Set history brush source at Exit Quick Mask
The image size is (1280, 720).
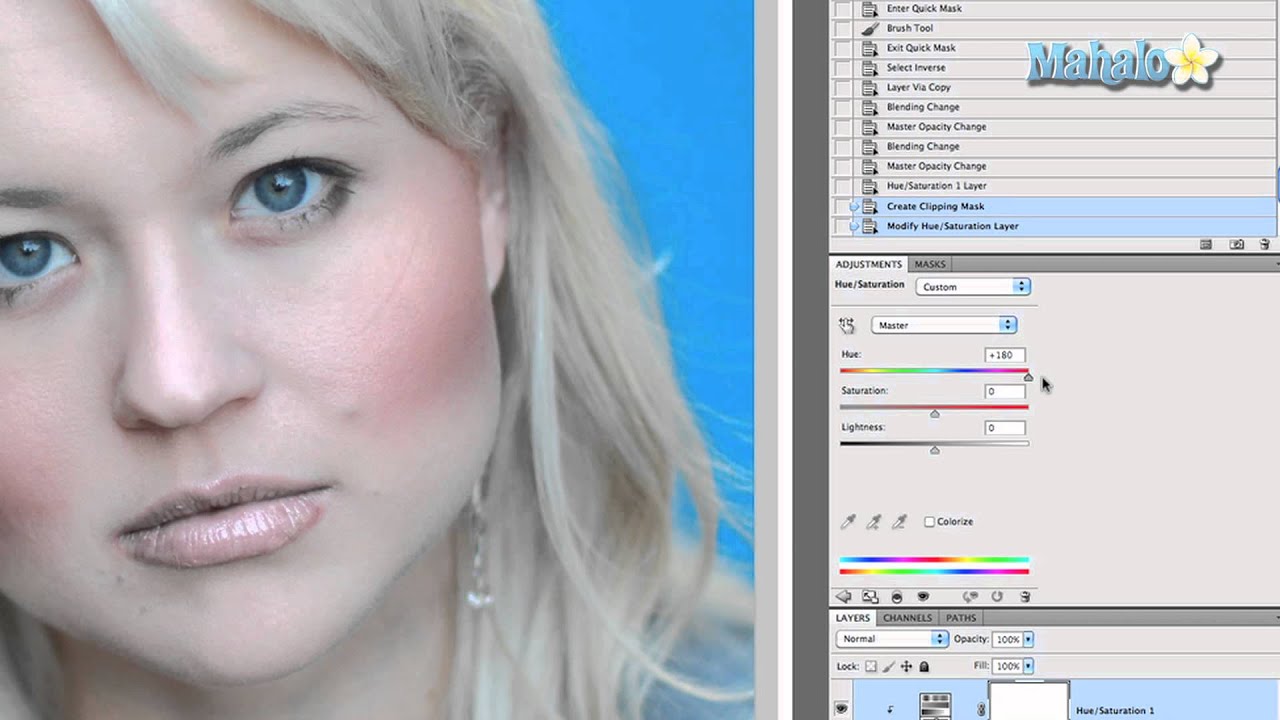pos(842,48)
